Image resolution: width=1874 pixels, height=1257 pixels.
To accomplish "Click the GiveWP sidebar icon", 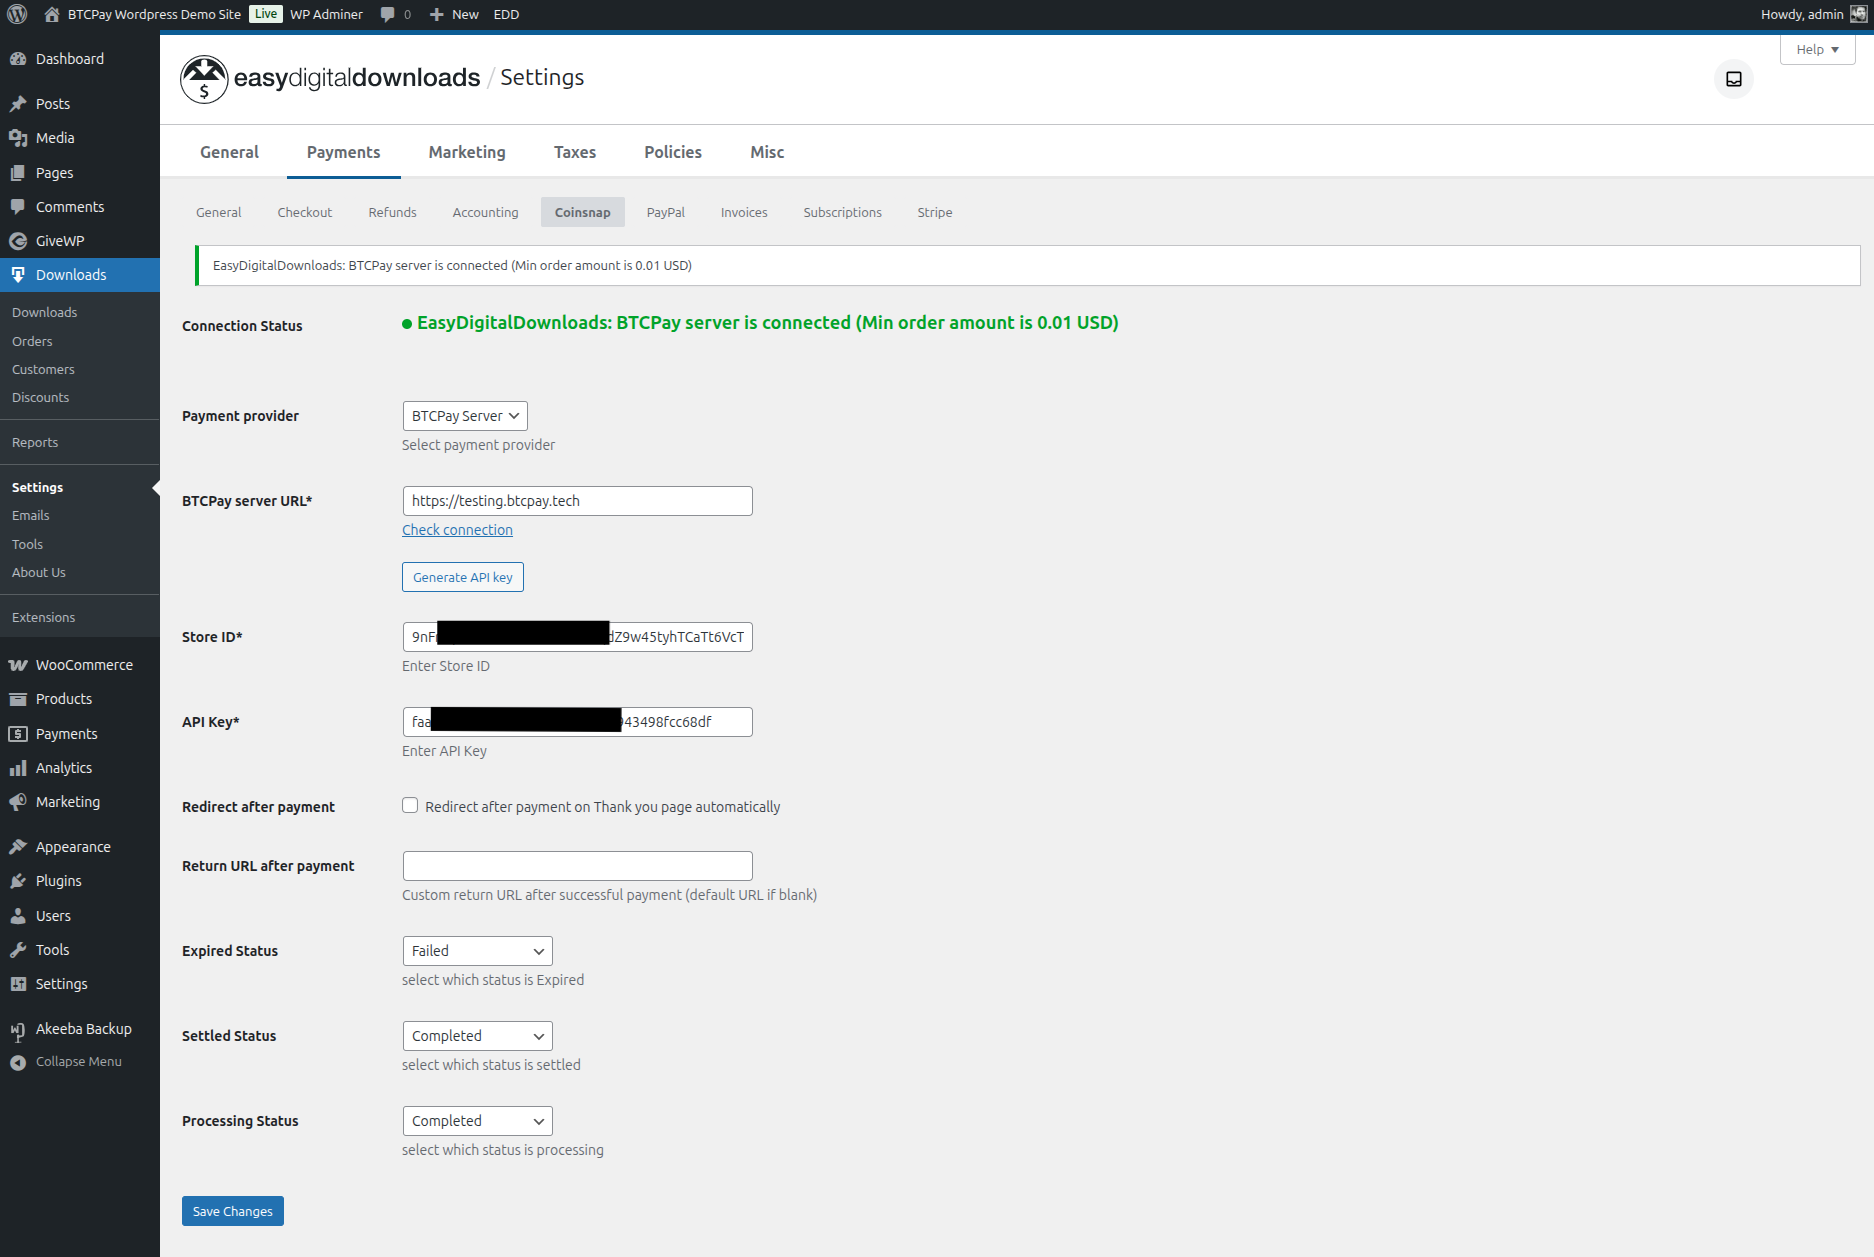I will point(18,240).
